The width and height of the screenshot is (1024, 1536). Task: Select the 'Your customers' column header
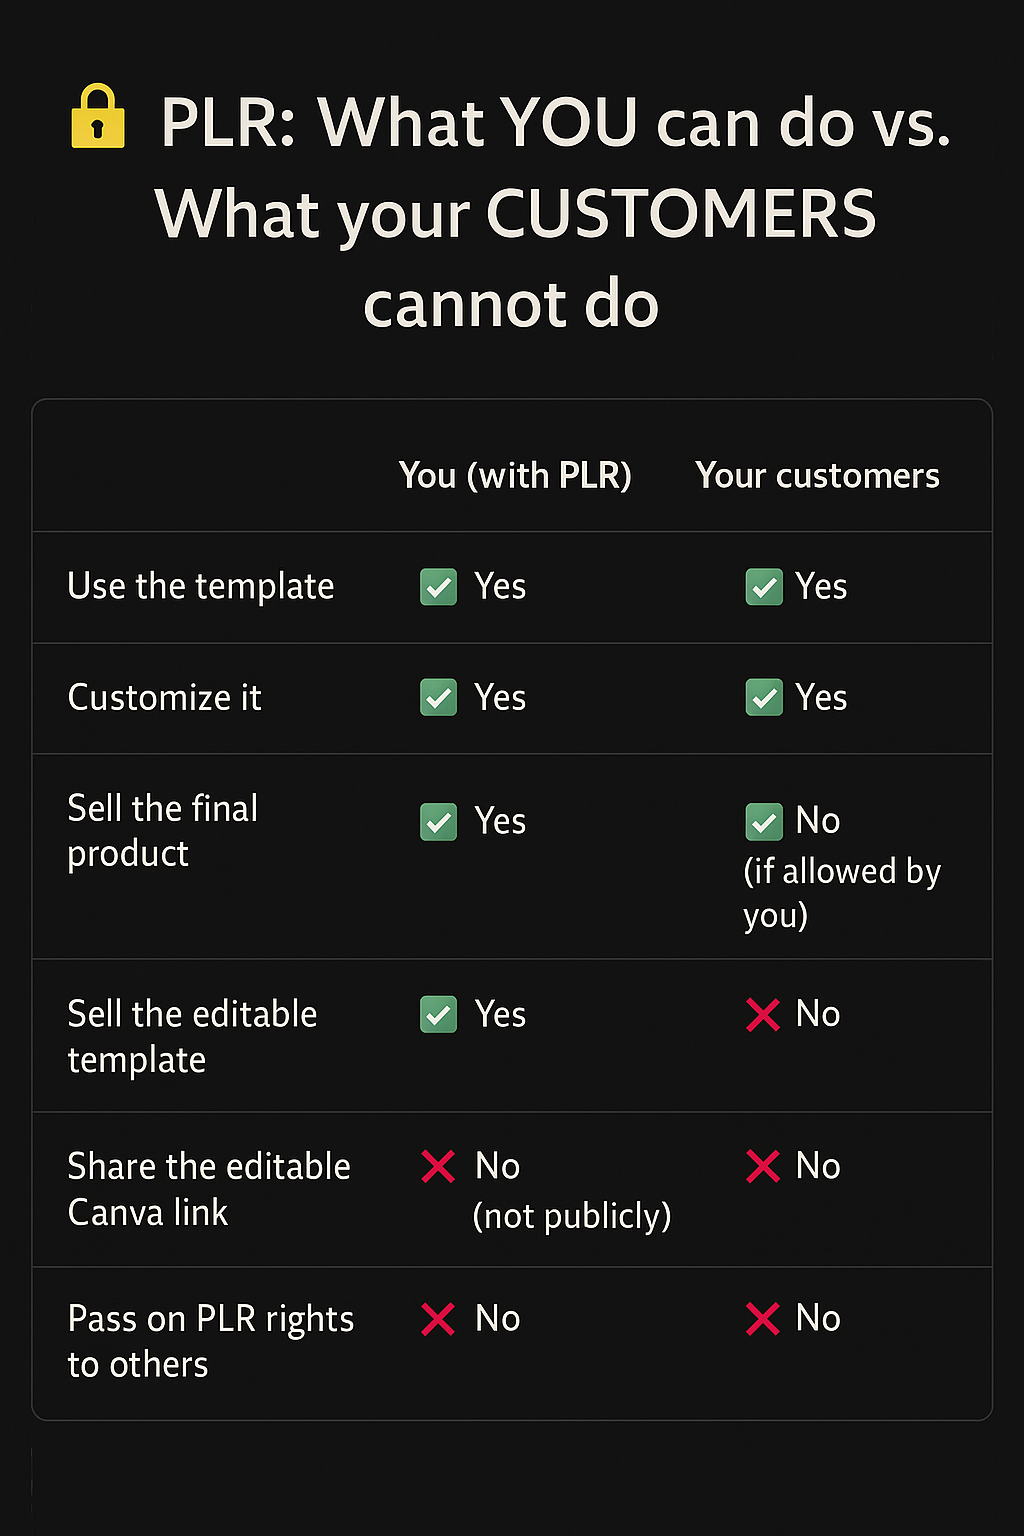817,475
